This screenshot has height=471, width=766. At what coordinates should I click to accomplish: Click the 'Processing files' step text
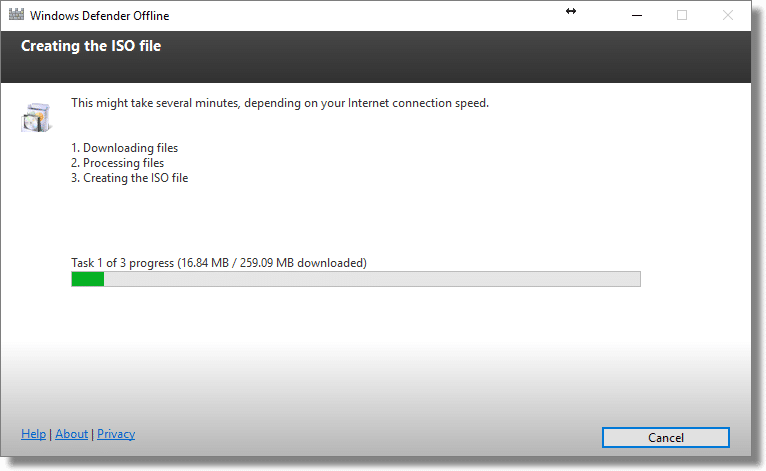point(123,163)
